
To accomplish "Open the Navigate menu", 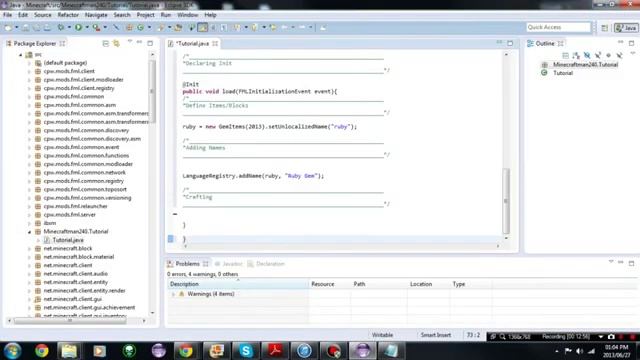I will tap(96, 15).
